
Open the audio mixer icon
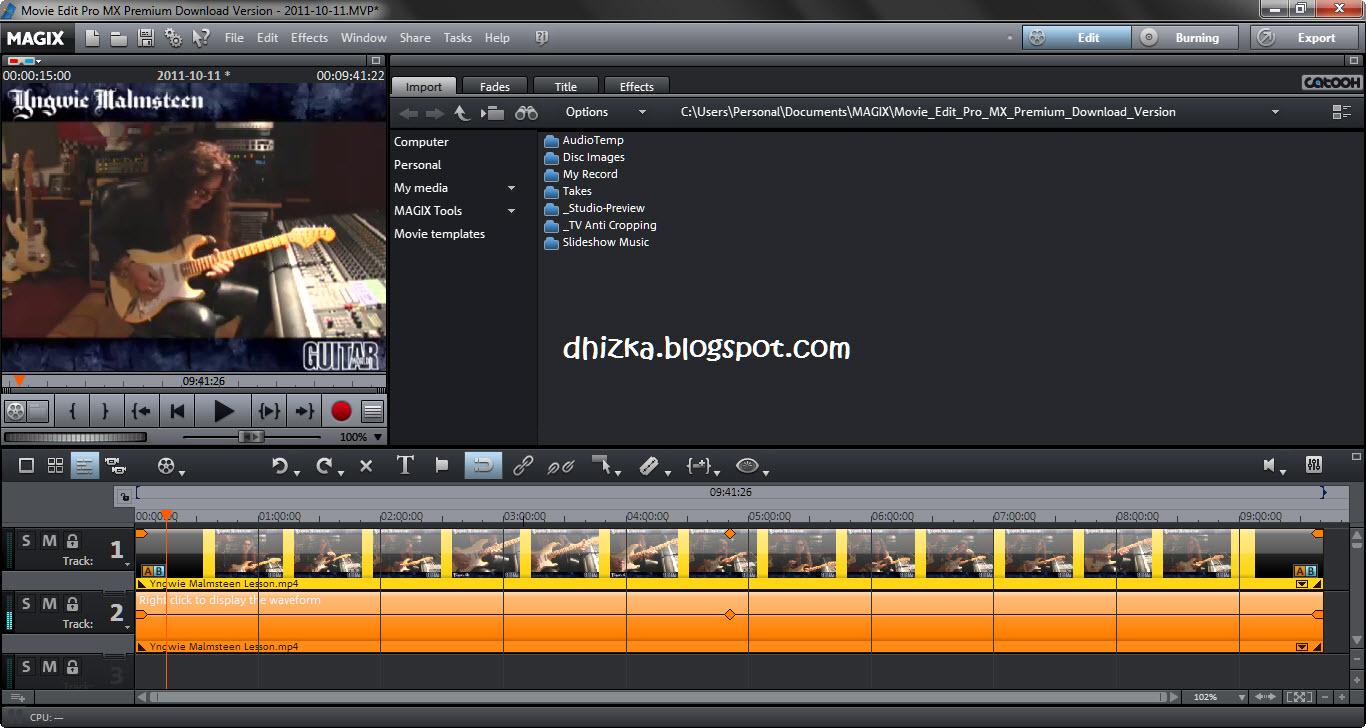coord(1314,465)
